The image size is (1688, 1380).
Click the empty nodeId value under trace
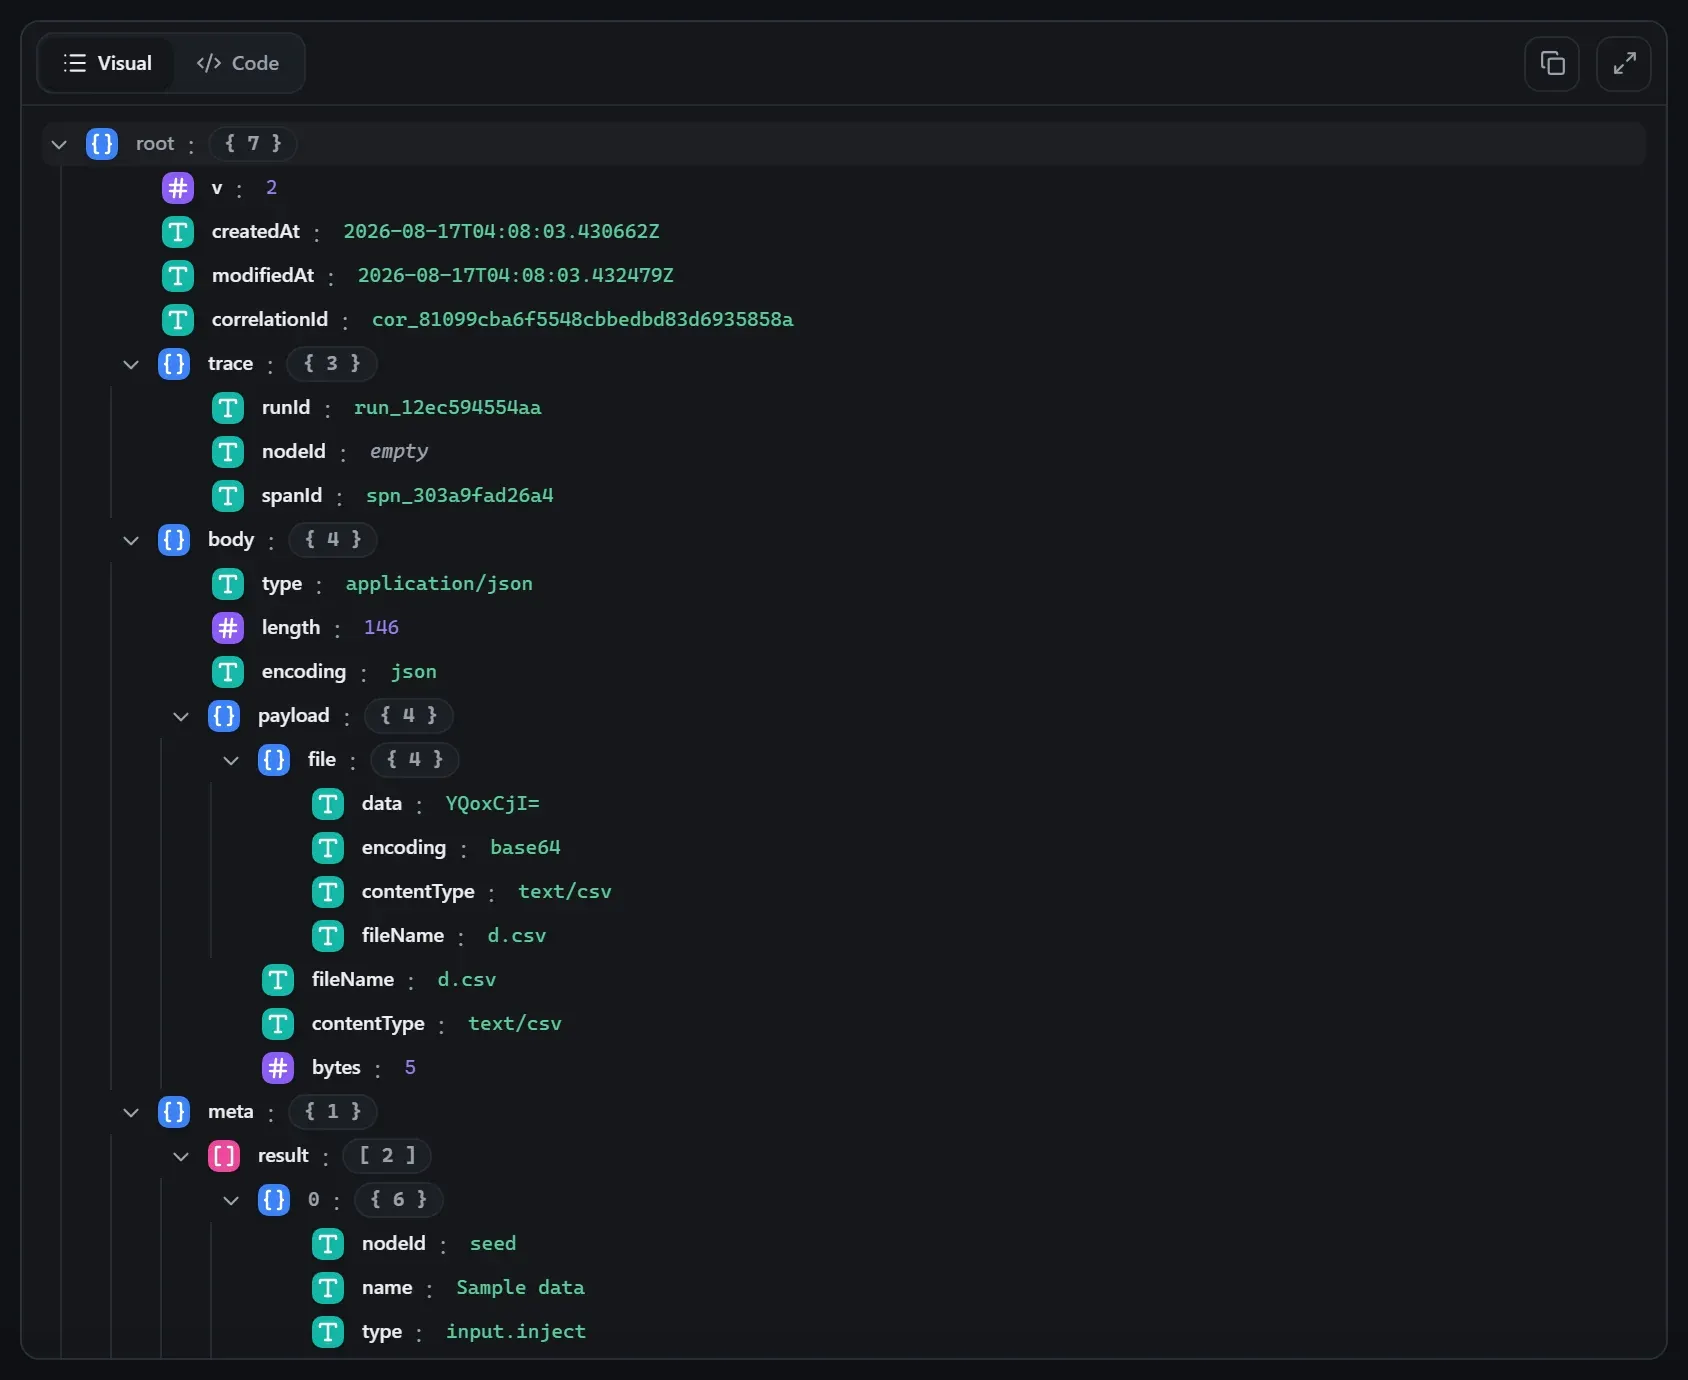(x=399, y=452)
